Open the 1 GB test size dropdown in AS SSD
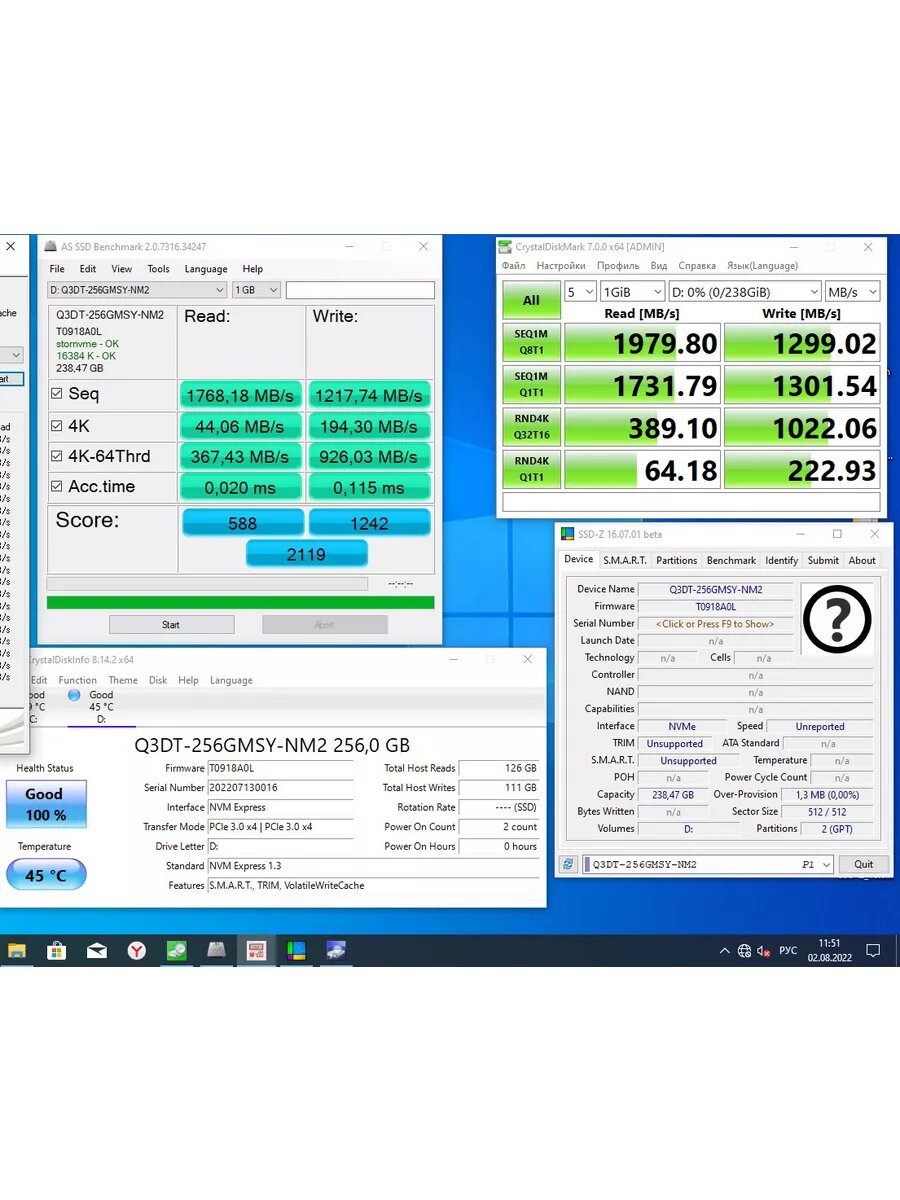 click(257, 290)
